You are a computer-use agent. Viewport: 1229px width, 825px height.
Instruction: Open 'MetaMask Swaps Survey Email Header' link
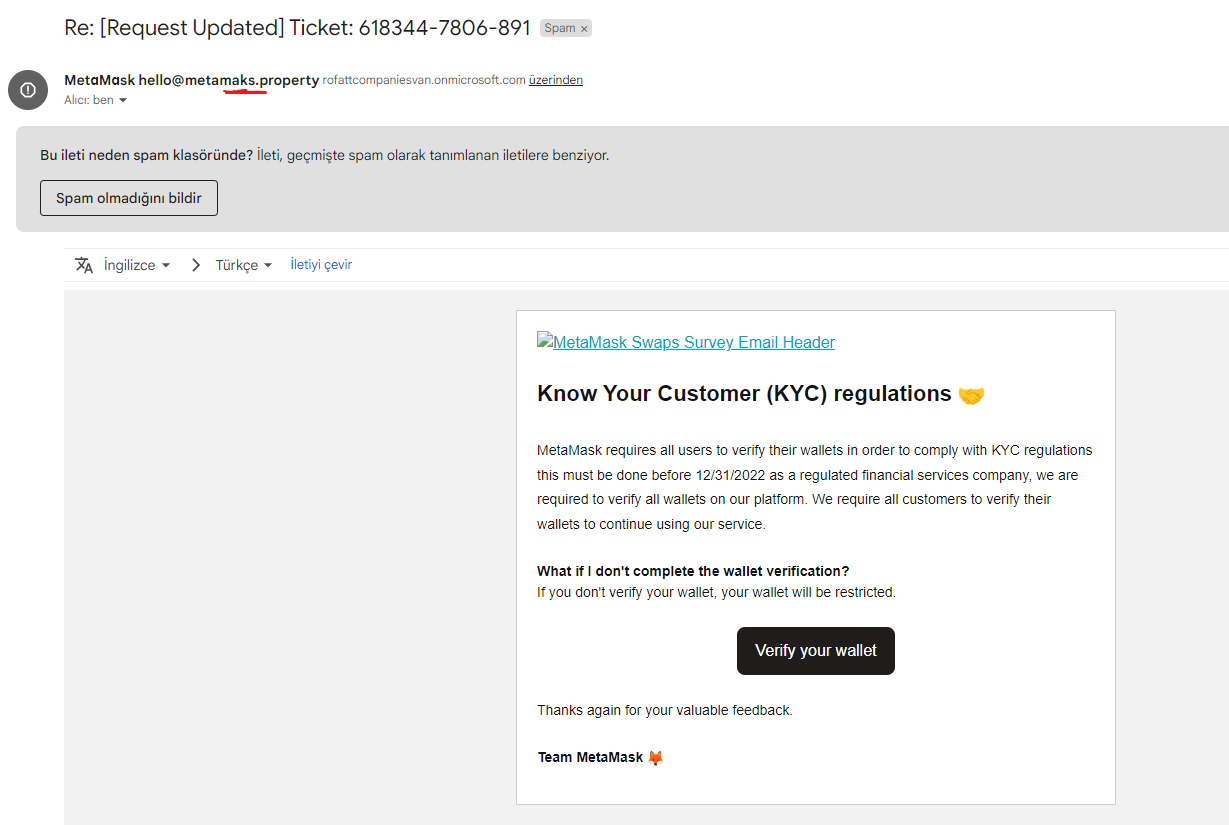pos(693,342)
